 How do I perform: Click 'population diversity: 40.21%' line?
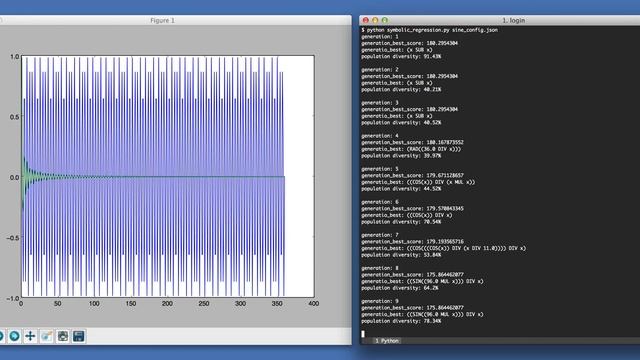point(401,89)
